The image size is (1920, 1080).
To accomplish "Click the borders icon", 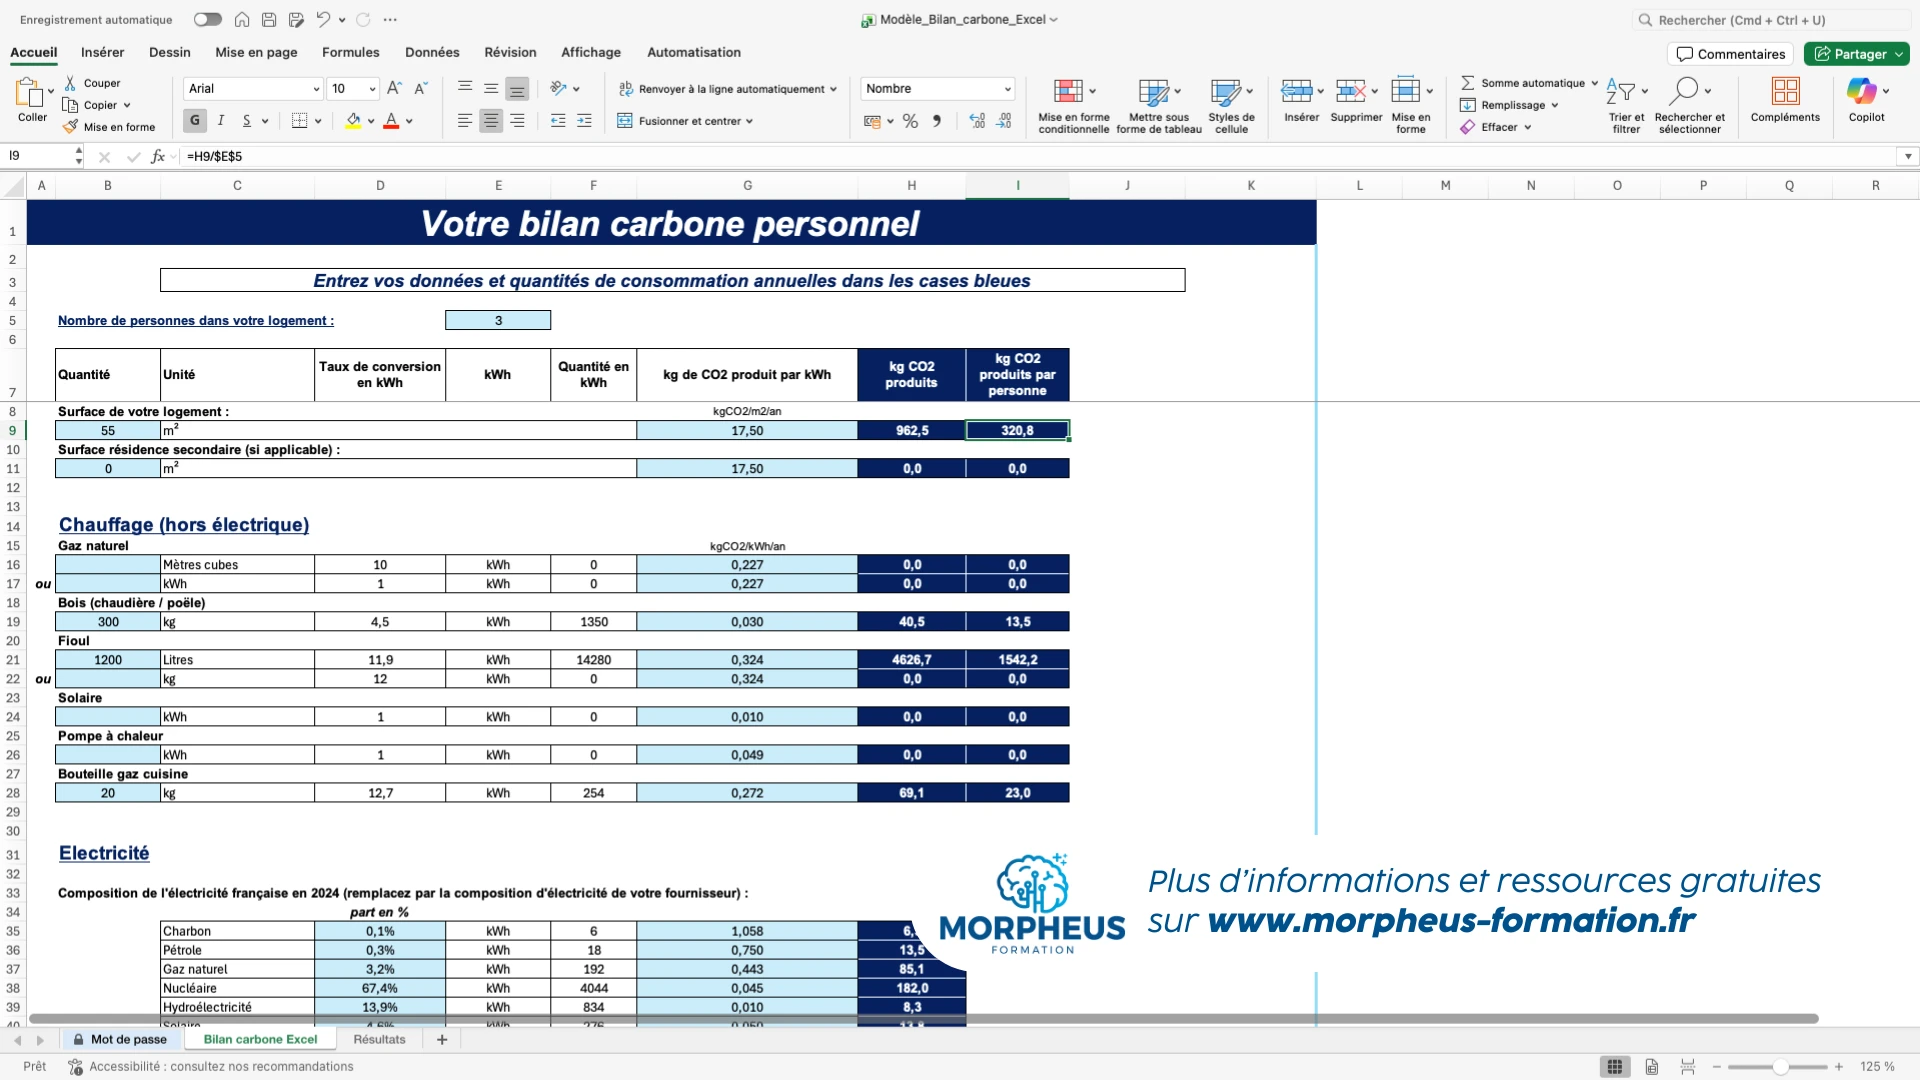I will click(299, 121).
